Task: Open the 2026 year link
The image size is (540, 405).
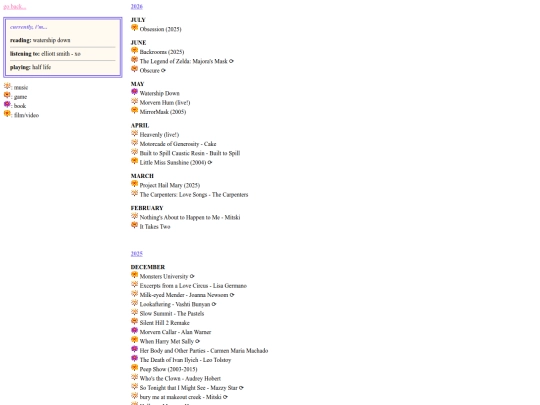Action: pos(137,7)
